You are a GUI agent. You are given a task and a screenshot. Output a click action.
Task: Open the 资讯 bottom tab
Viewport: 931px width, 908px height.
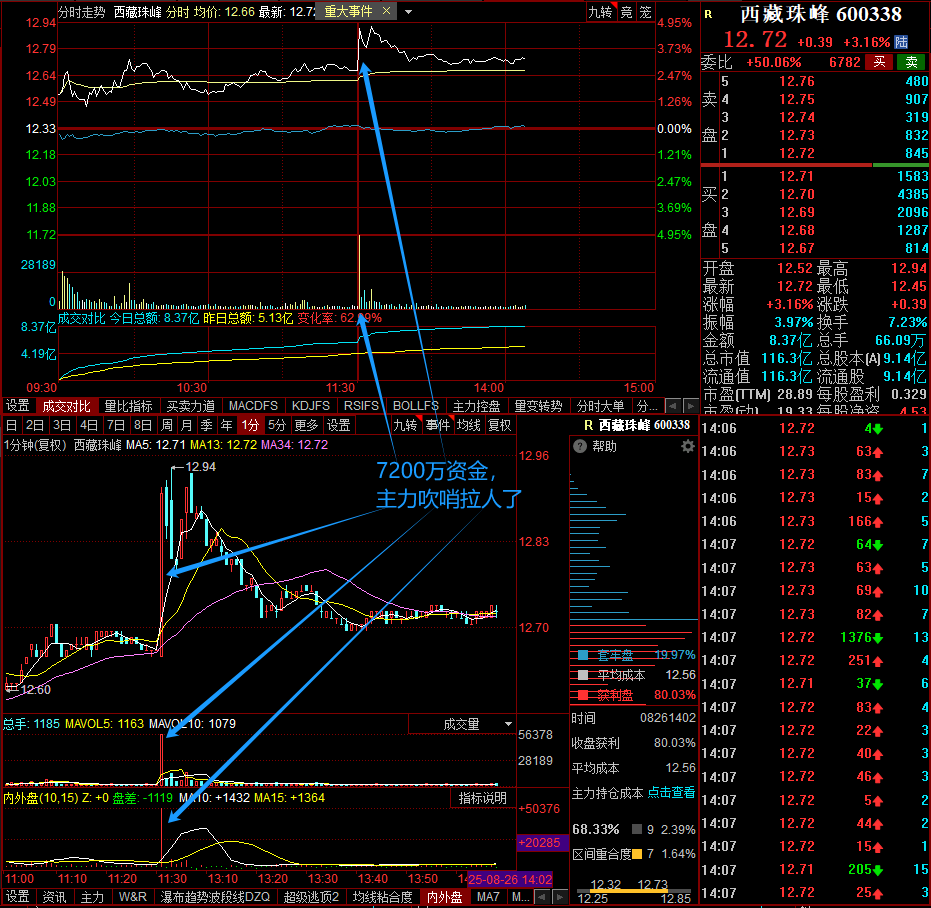(55, 897)
